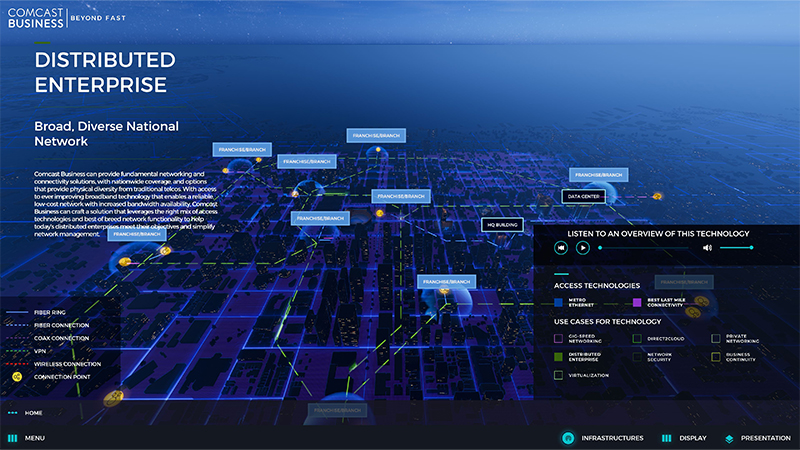Click gold connection point beside Data Center

[x=657, y=196]
